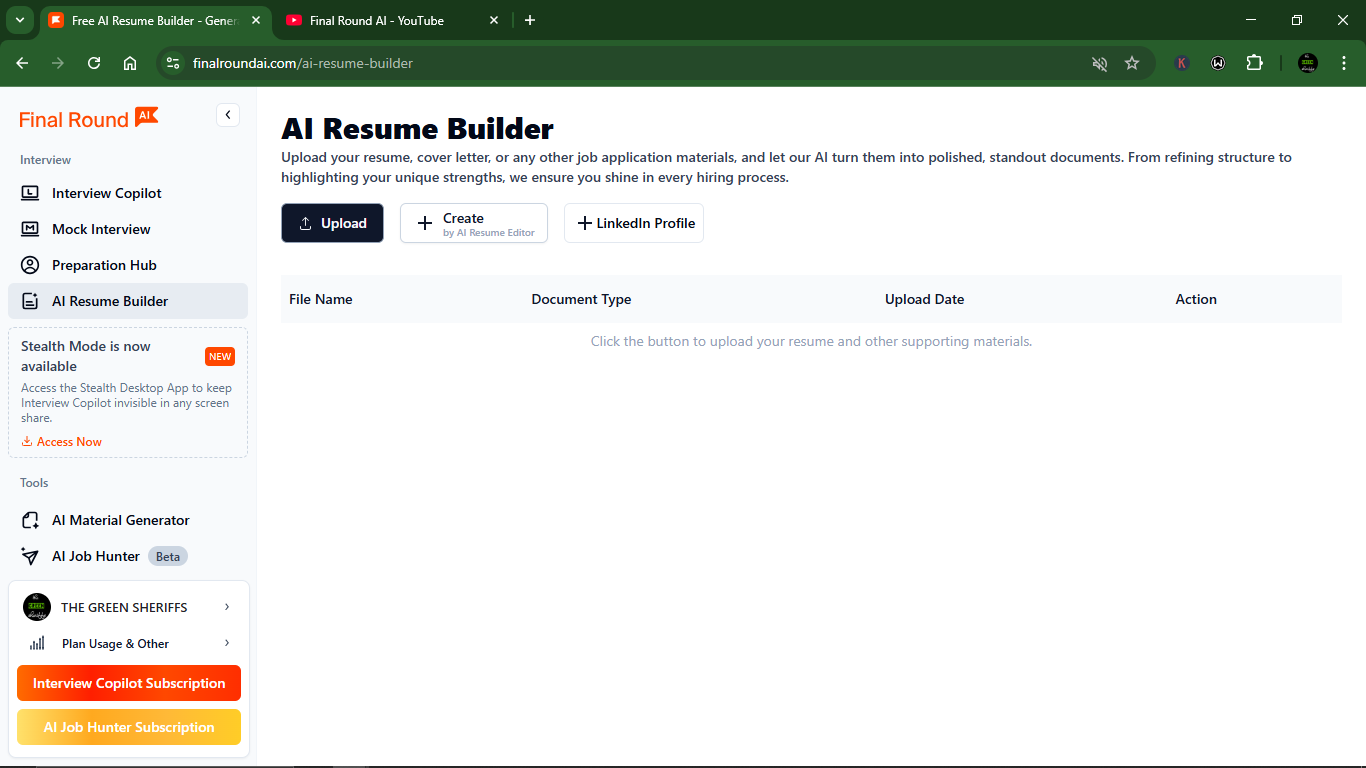
Task: Click the browser home icon
Action: click(x=130, y=63)
